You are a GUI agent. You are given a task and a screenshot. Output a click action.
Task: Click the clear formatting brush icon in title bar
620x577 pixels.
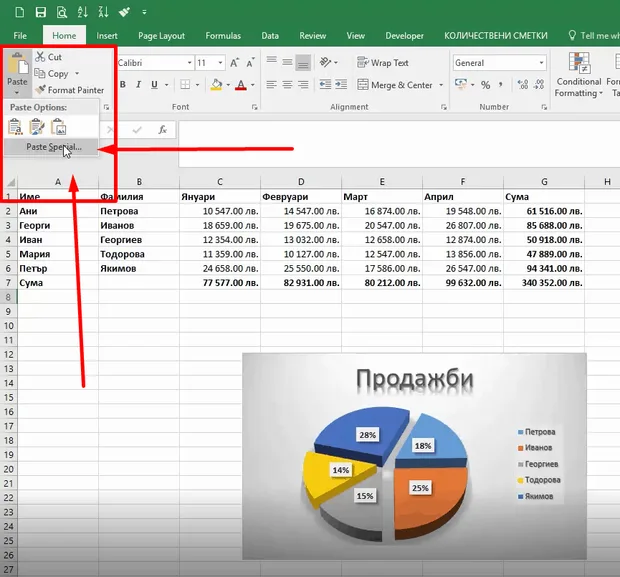[125, 12]
